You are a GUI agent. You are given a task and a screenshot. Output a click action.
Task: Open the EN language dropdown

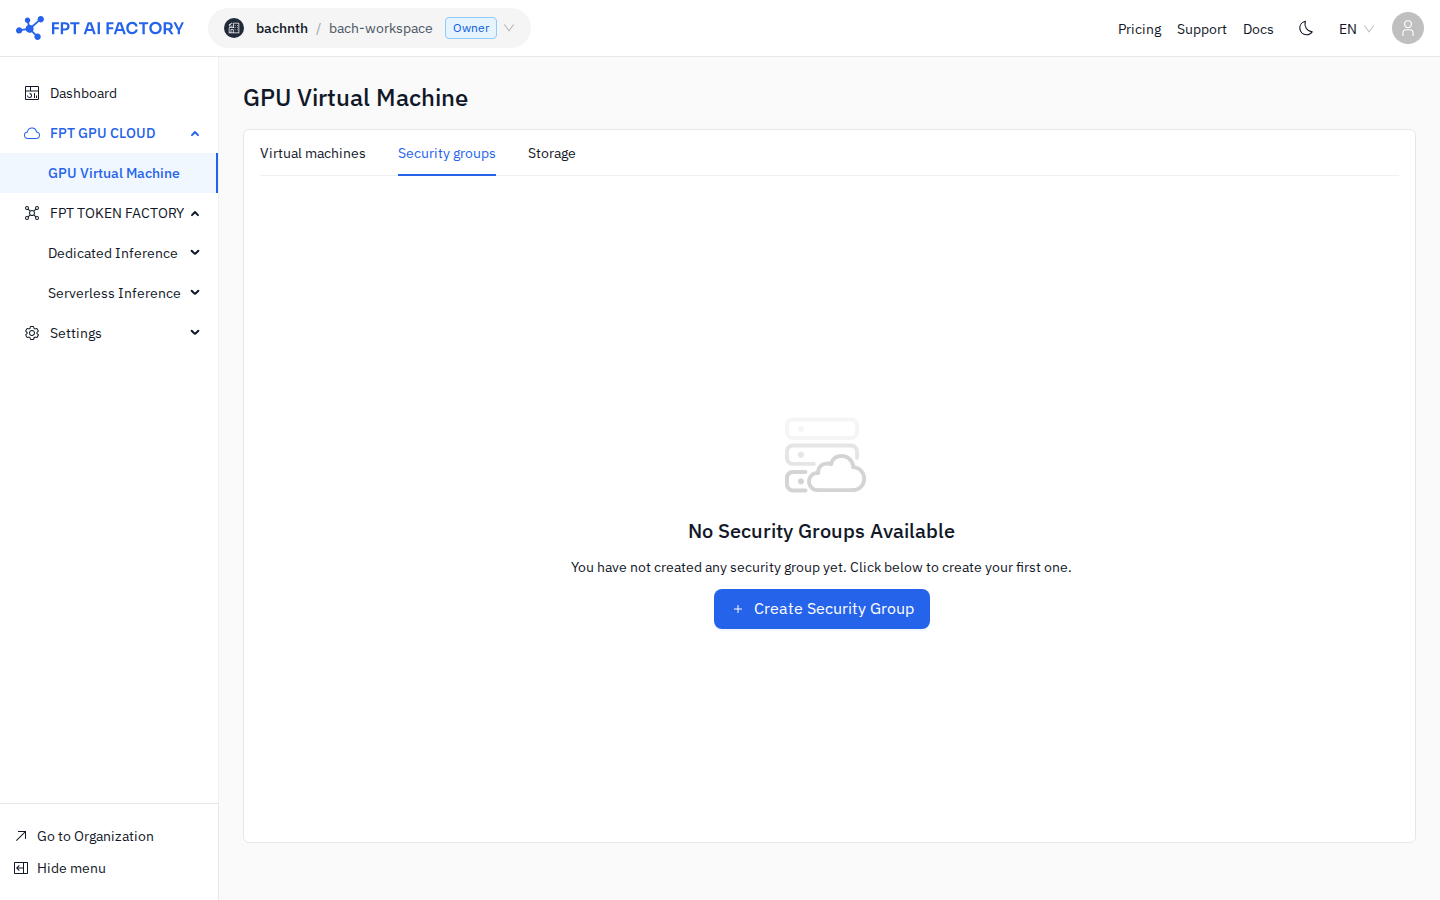coord(1356,28)
